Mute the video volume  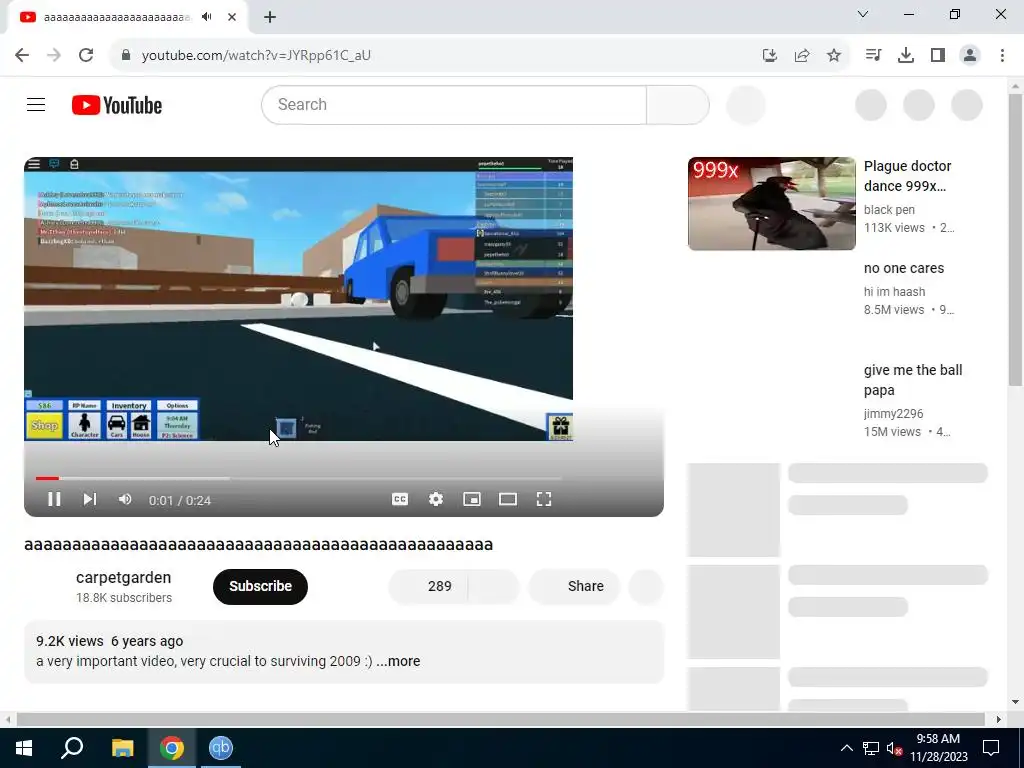click(x=125, y=500)
